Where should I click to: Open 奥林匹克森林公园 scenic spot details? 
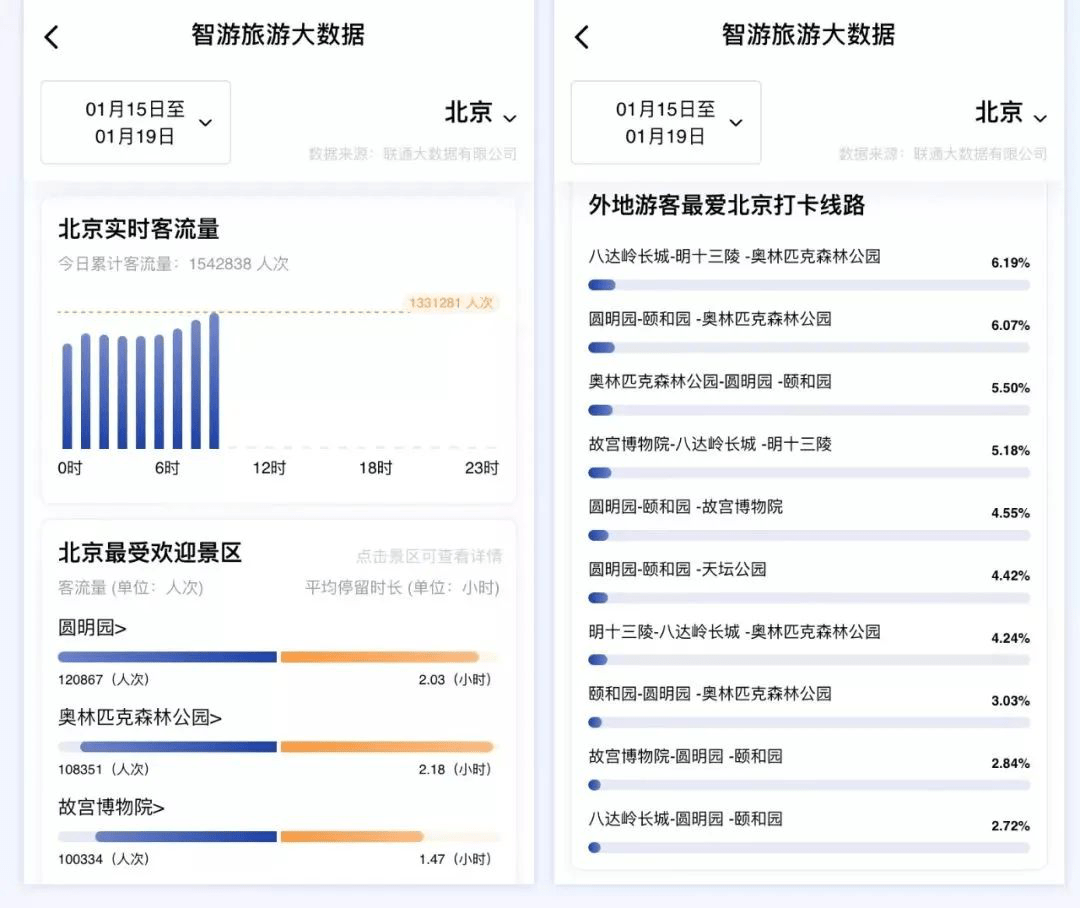pos(140,717)
